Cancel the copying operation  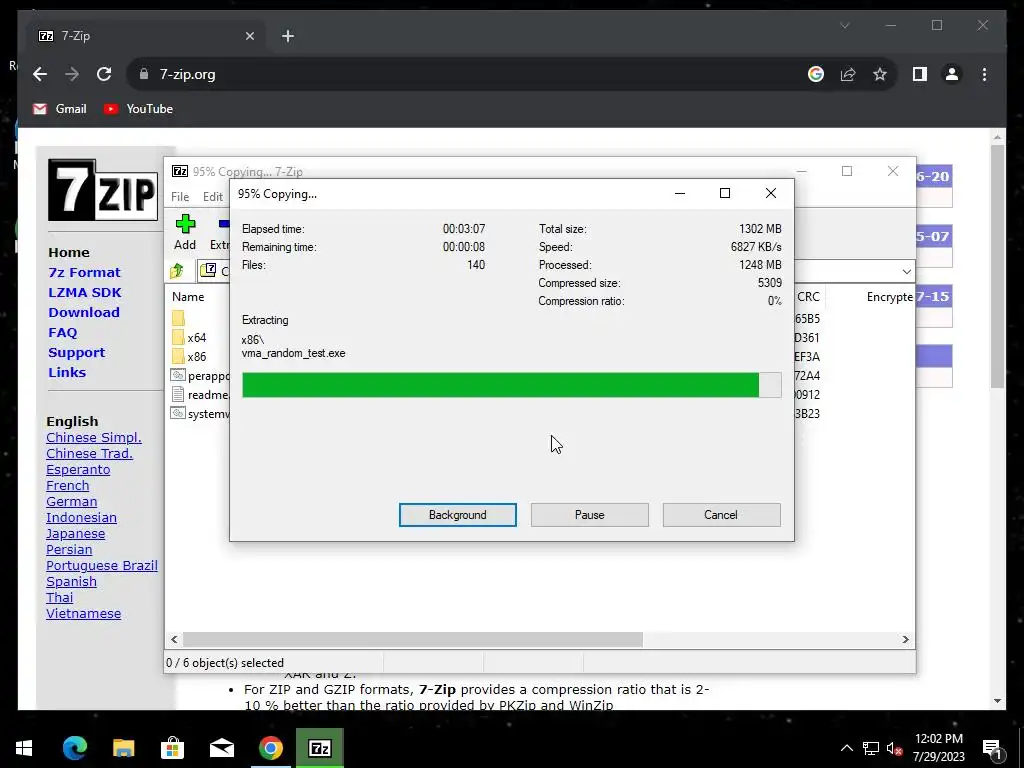721,515
